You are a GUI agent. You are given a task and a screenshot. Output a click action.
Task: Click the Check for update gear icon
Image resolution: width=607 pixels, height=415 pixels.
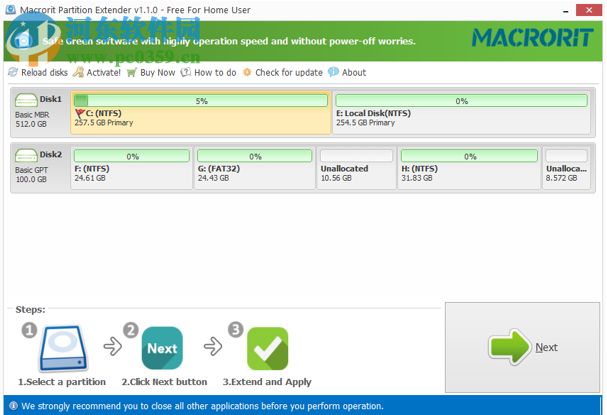click(247, 72)
